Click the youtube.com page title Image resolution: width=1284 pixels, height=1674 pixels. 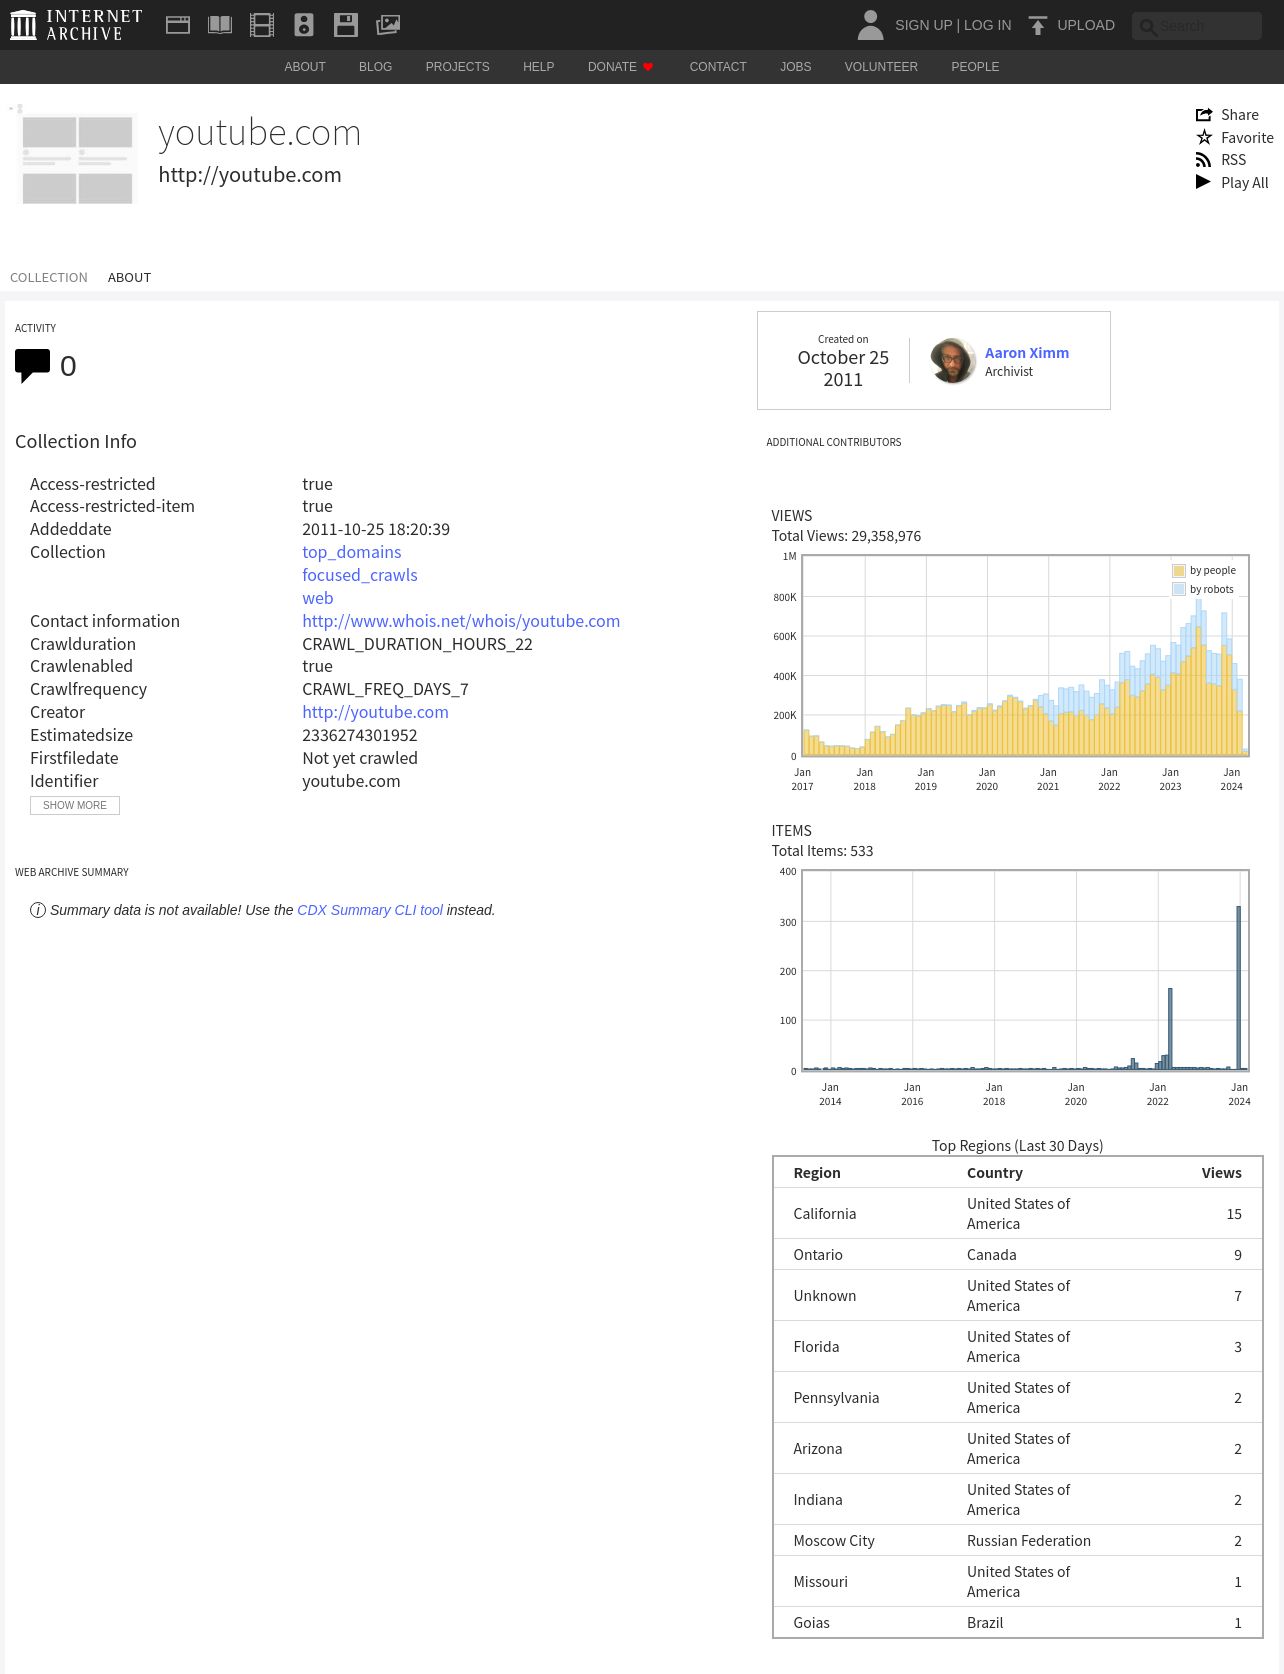pyautogui.click(x=260, y=133)
